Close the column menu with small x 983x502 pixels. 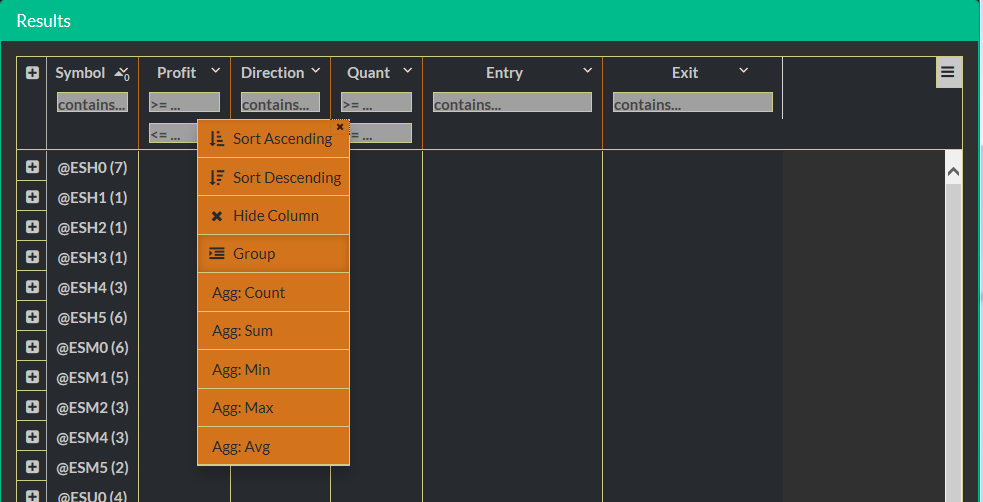click(x=340, y=127)
